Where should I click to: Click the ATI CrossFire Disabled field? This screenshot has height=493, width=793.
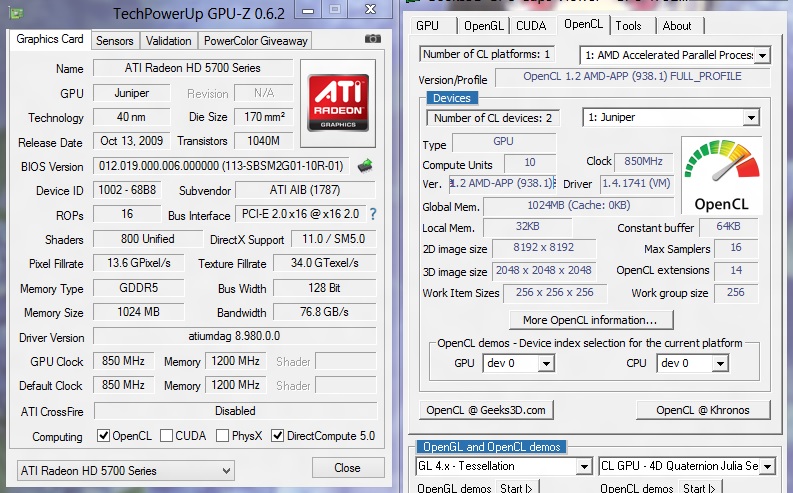235,411
